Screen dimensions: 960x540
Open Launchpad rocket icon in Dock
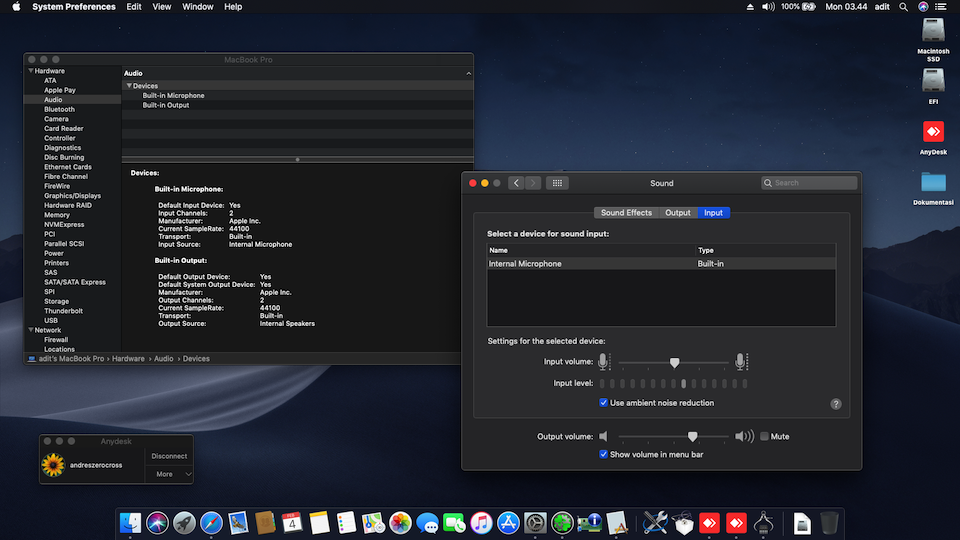pyautogui.click(x=184, y=523)
